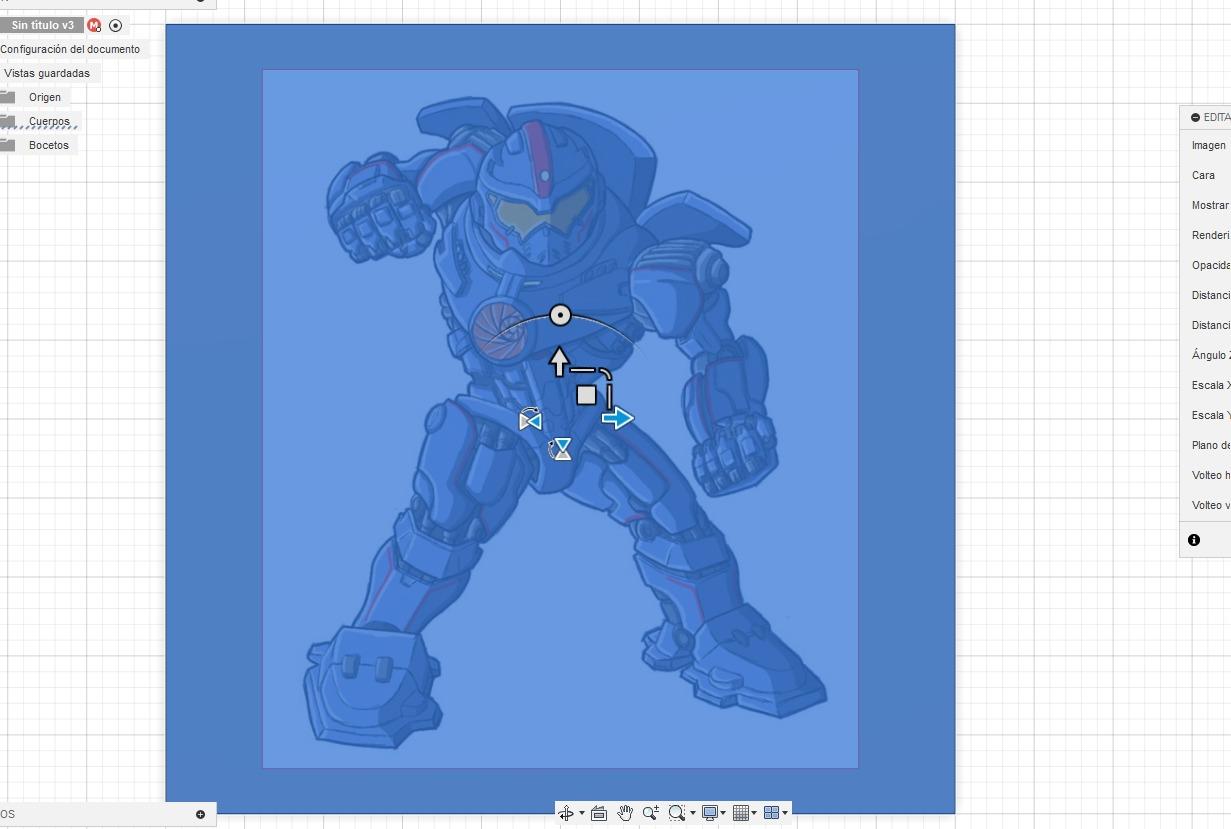Expand the Display Settings dropdown arrow
Image resolution: width=1231 pixels, height=829 pixels.
(x=723, y=813)
